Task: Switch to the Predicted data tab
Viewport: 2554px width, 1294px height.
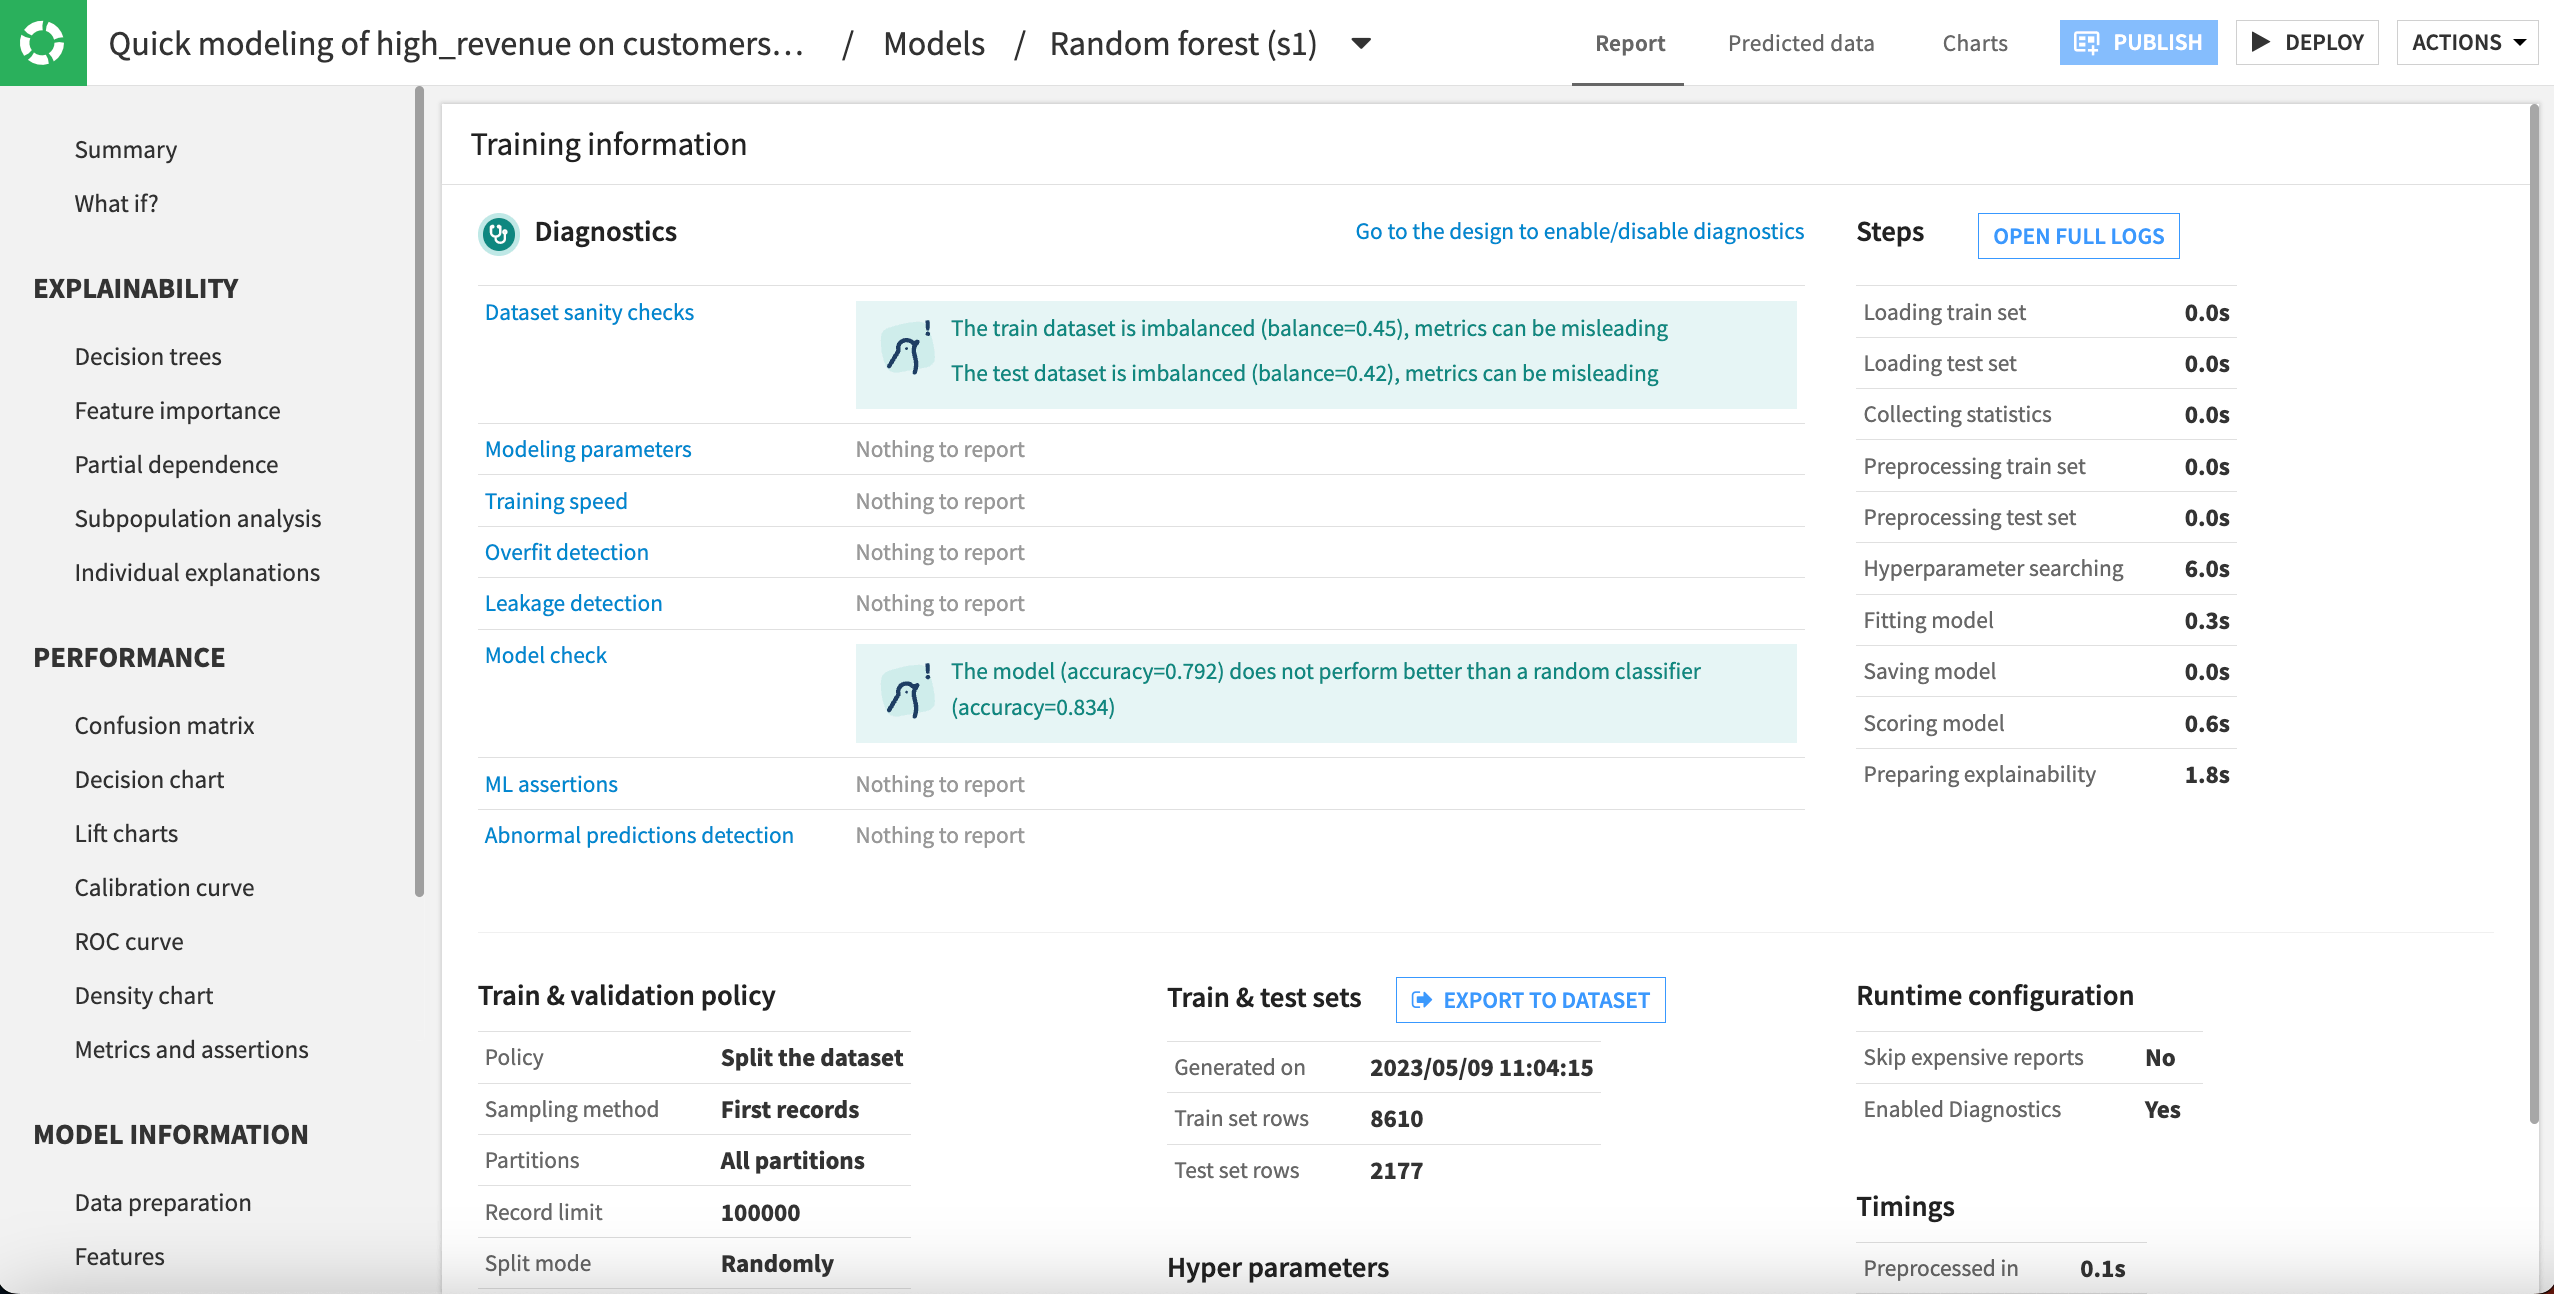Action: [x=1800, y=41]
